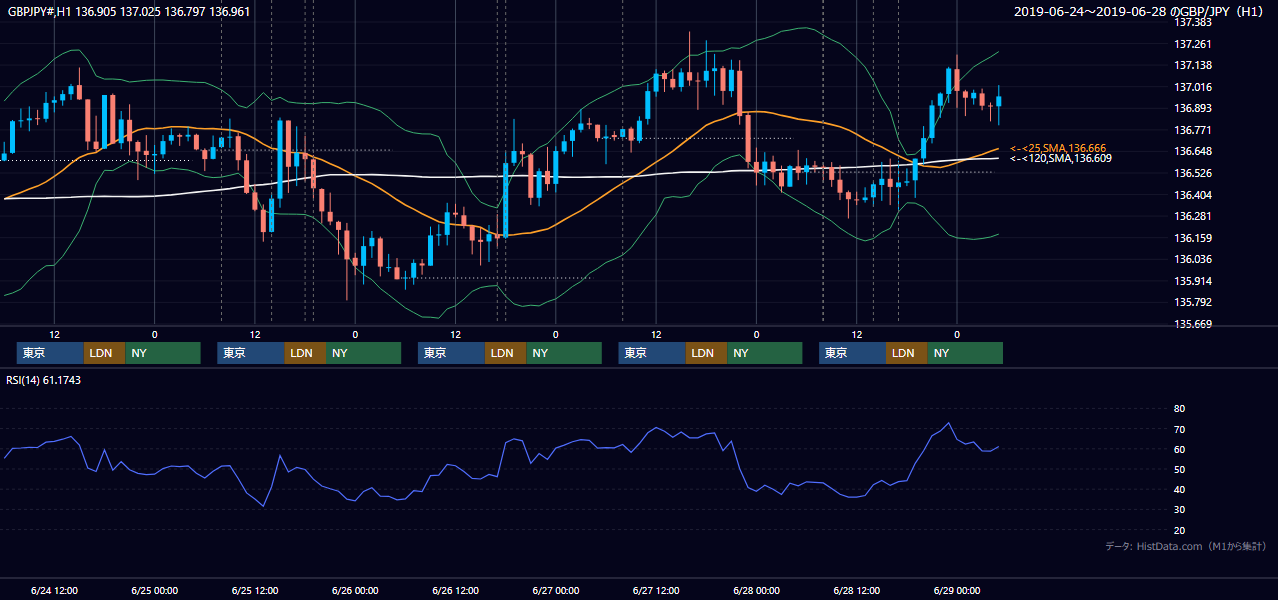Select the 6/25 NY session block
The height and width of the screenshot is (600, 1278).
coord(363,353)
